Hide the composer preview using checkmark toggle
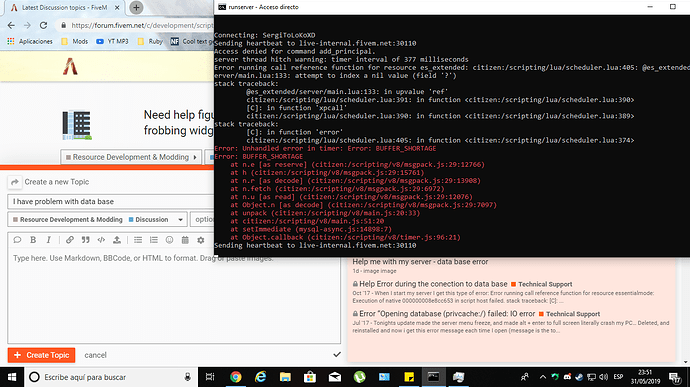This screenshot has height=387, width=690. (x=337, y=354)
